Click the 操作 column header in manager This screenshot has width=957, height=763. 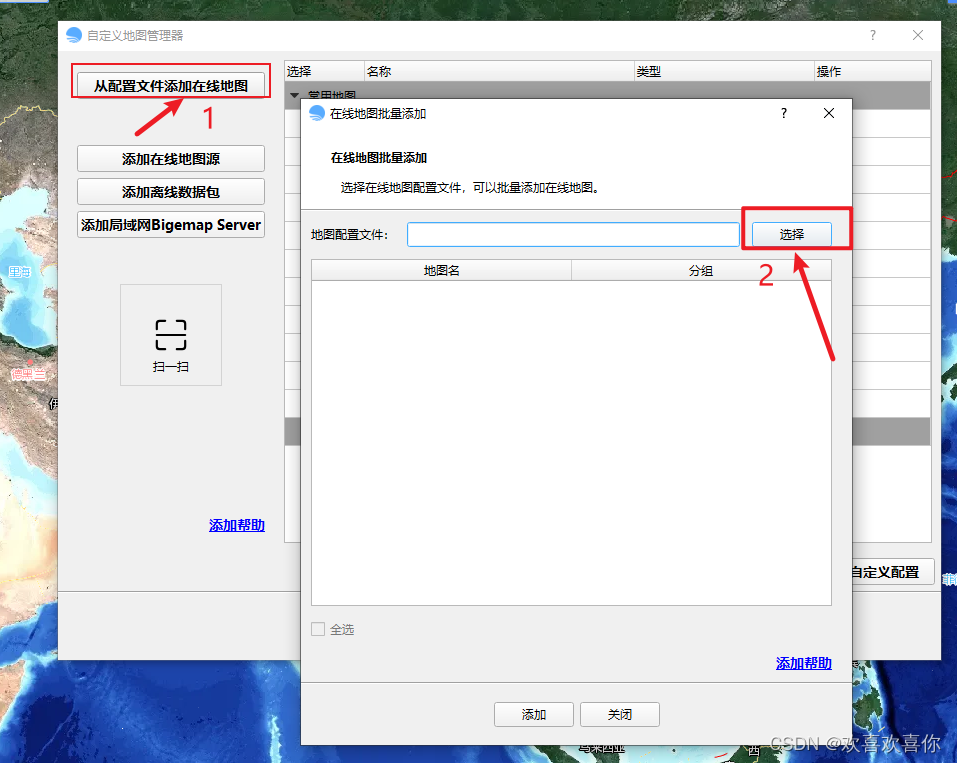pos(873,71)
